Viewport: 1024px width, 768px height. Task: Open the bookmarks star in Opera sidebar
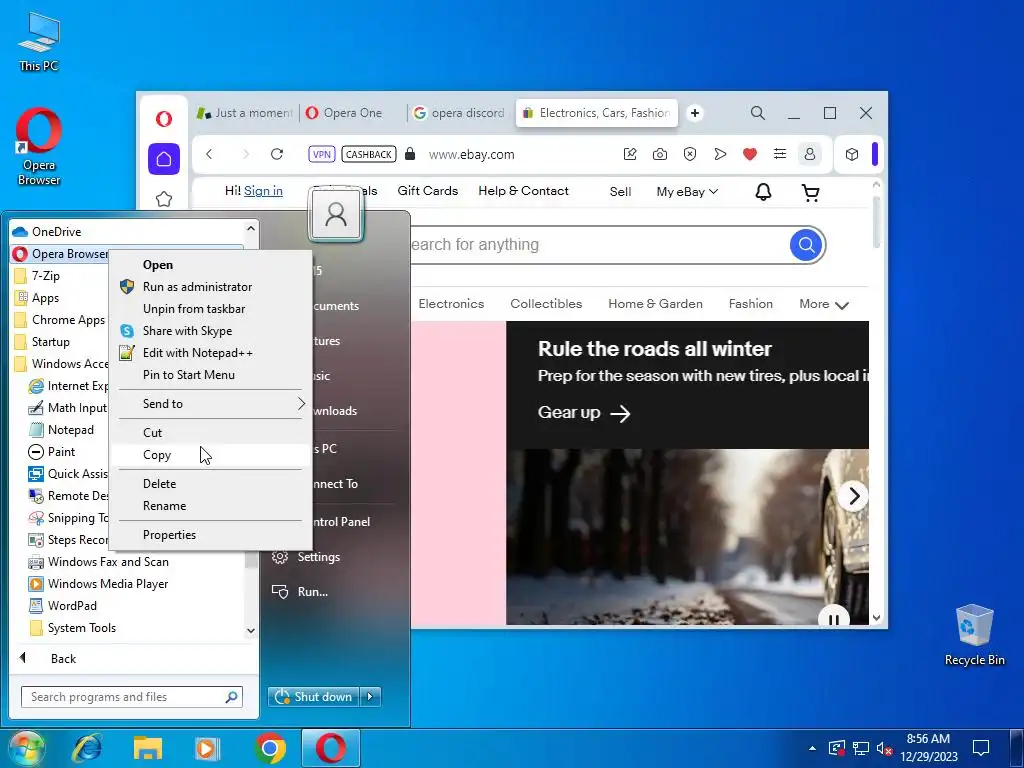pos(164,199)
